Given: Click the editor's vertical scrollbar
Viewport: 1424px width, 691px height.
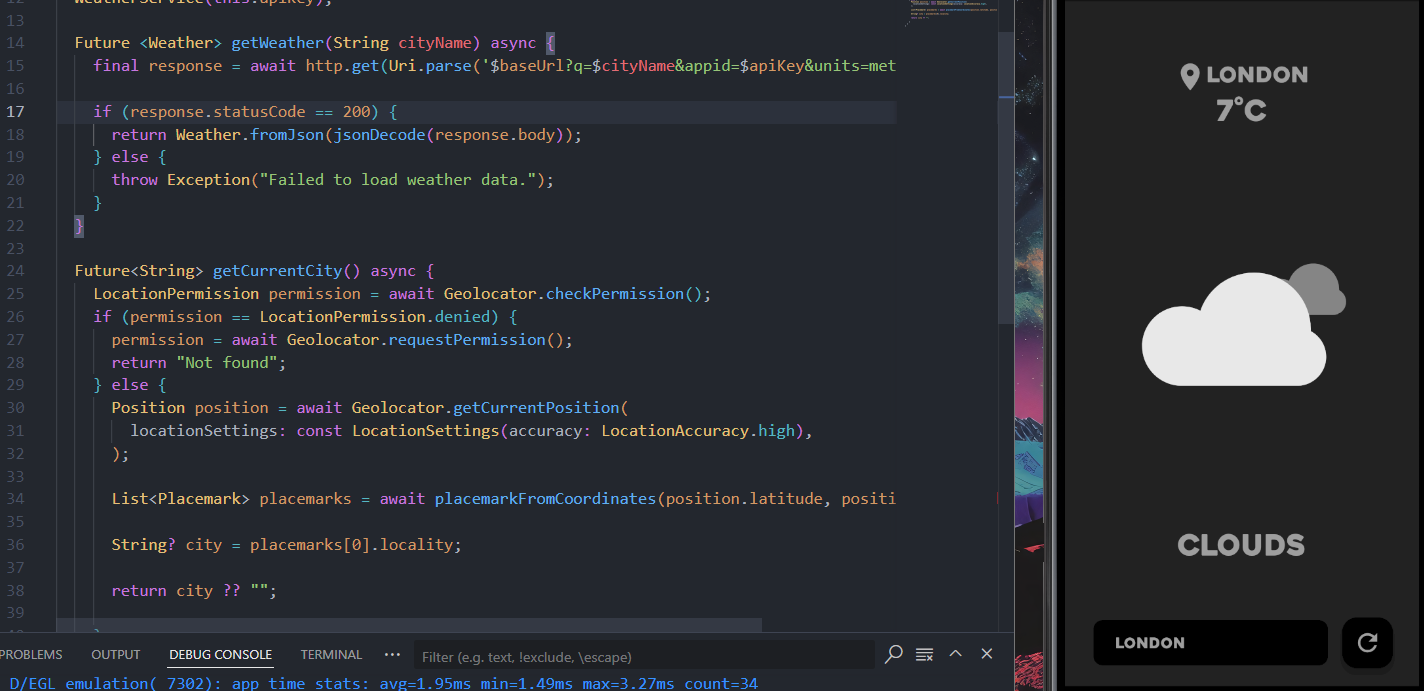Looking at the screenshot, I should [1006, 300].
